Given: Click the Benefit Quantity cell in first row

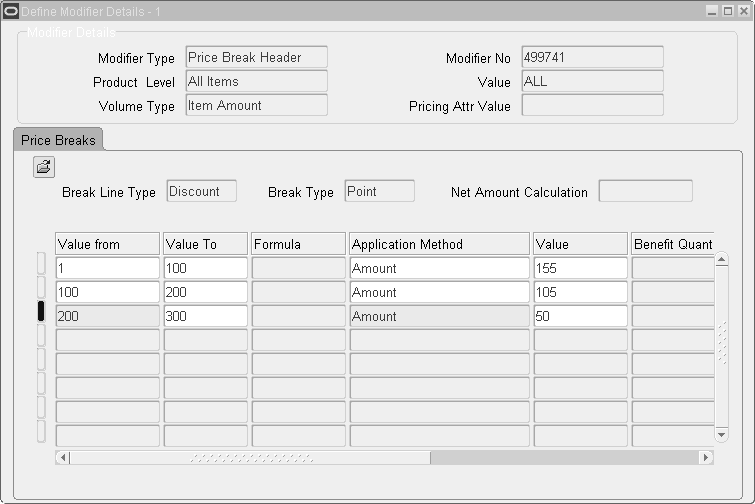Looking at the screenshot, I should pyautogui.click(x=673, y=268).
